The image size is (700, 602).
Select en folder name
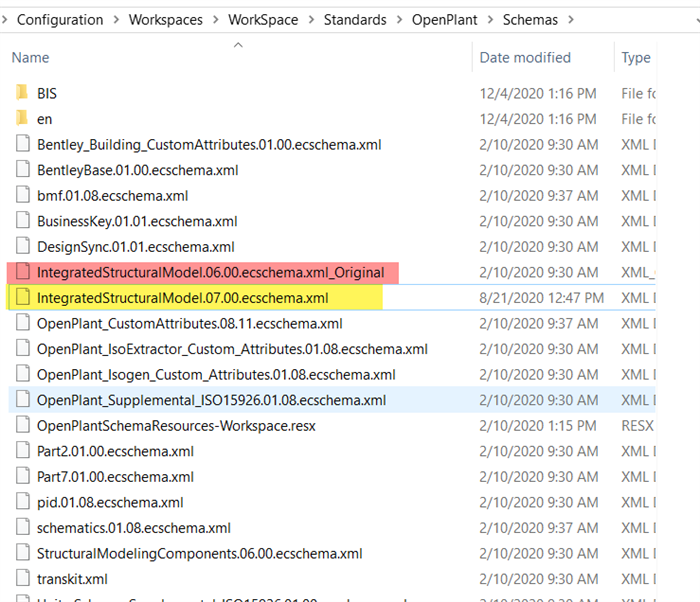(x=45, y=119)
